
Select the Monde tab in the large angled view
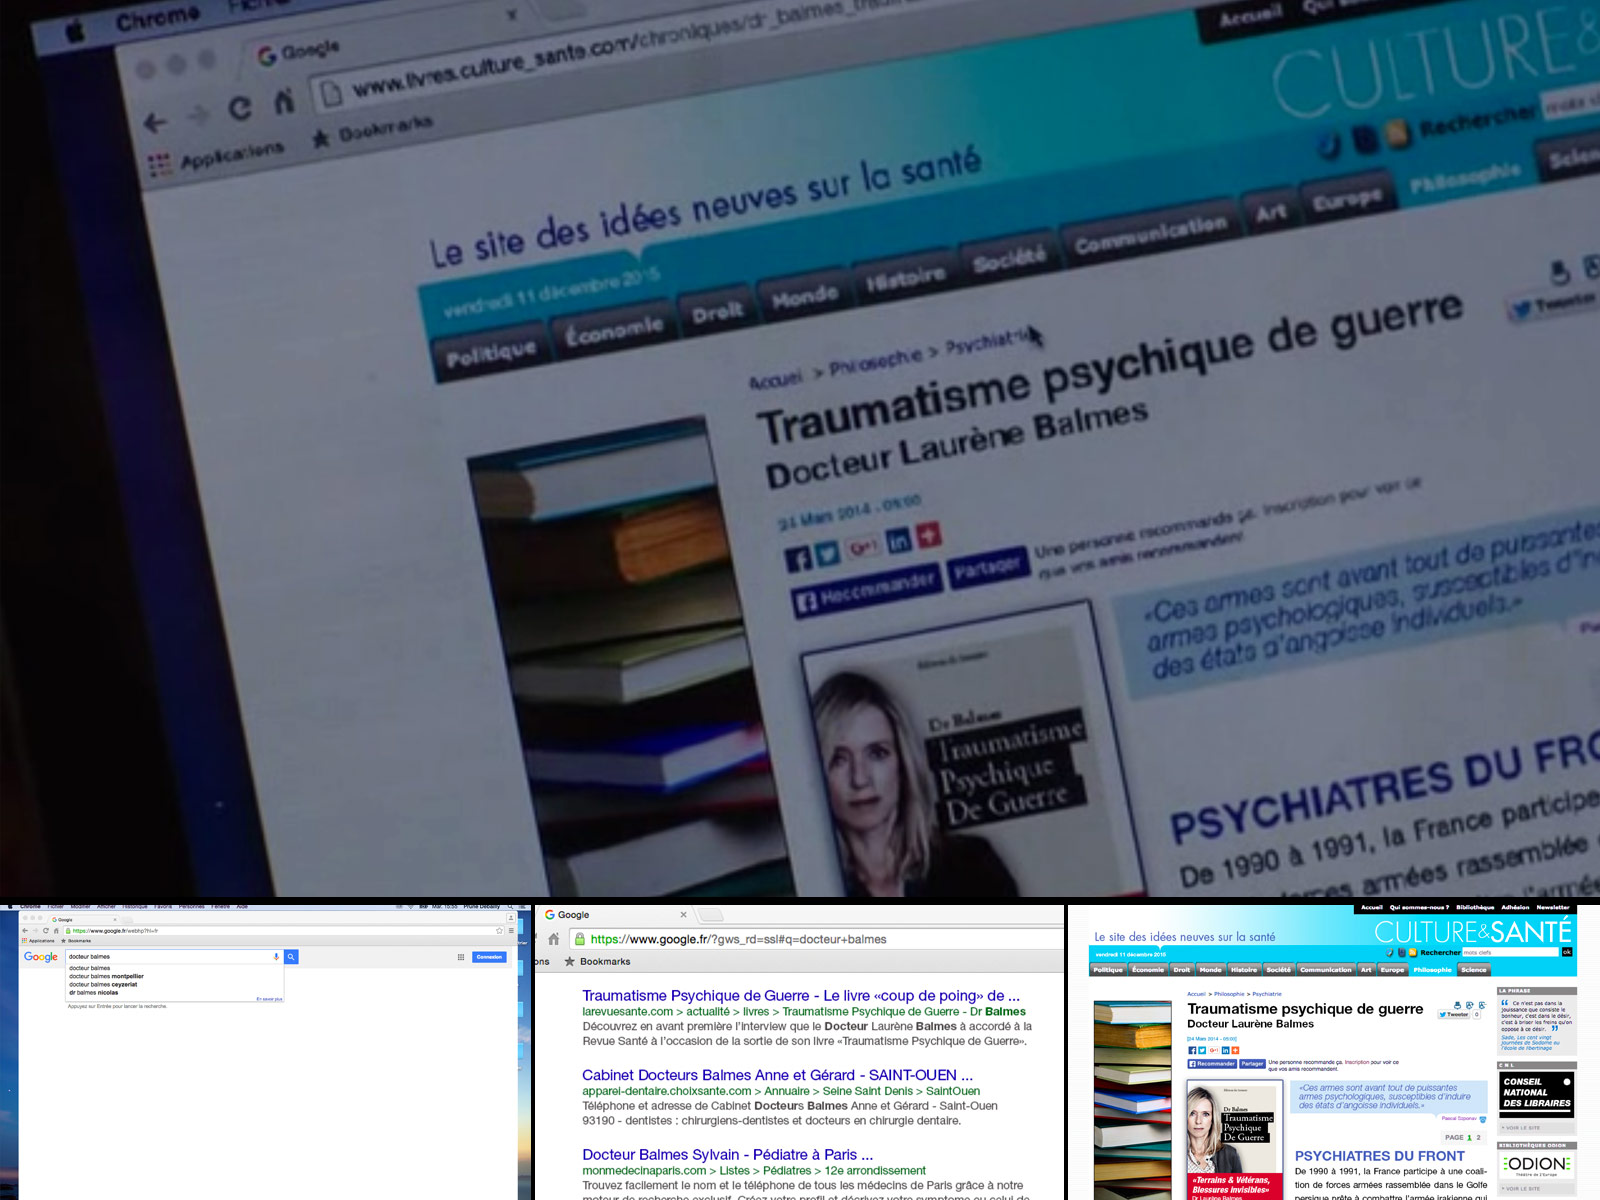(804, 295)
